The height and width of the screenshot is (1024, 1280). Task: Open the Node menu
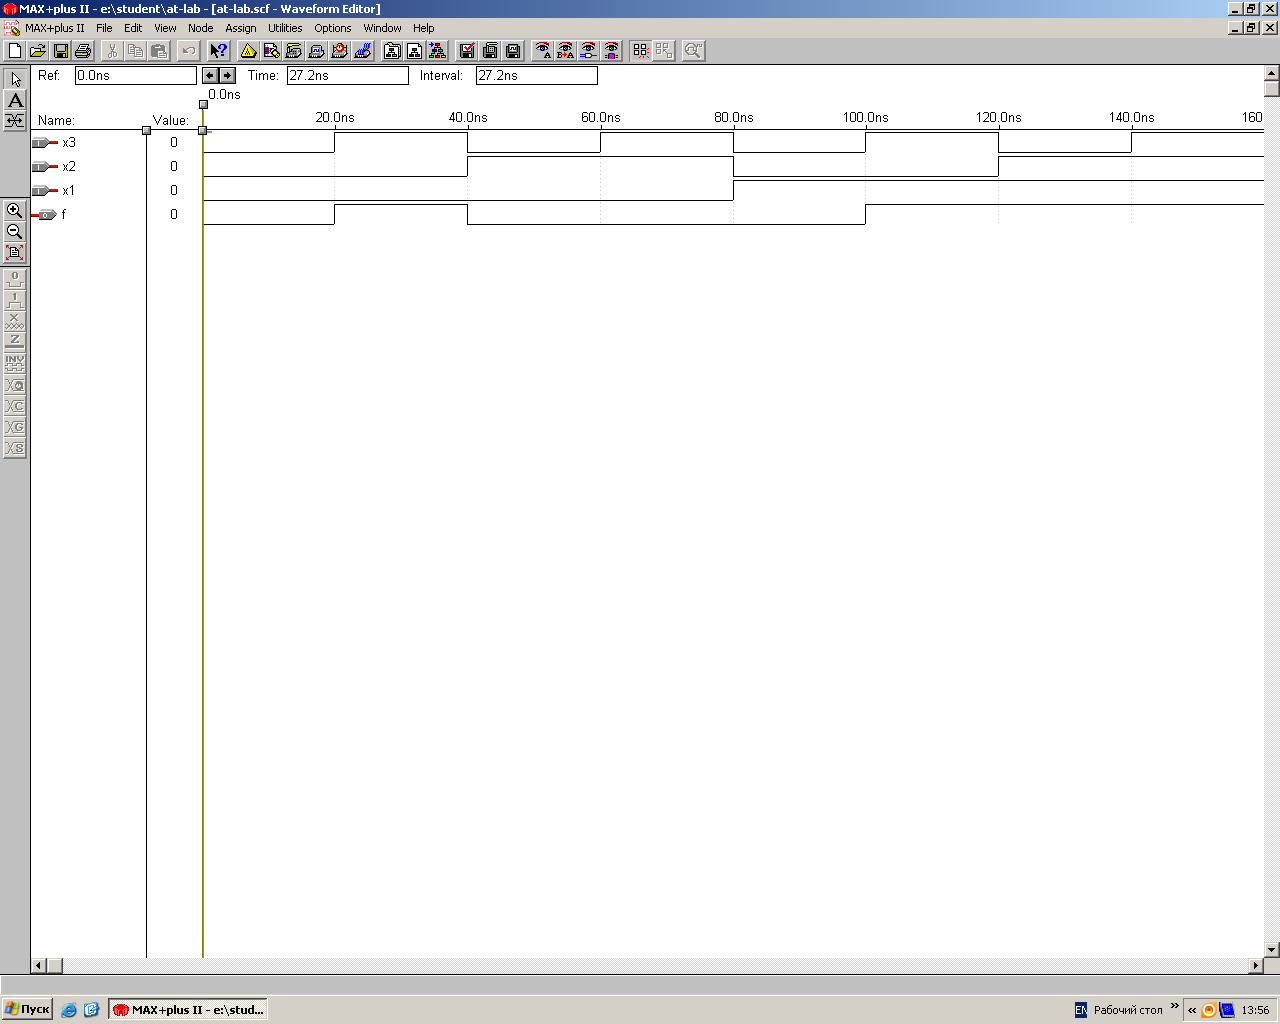pyautogui.click(x=200, y=28)
